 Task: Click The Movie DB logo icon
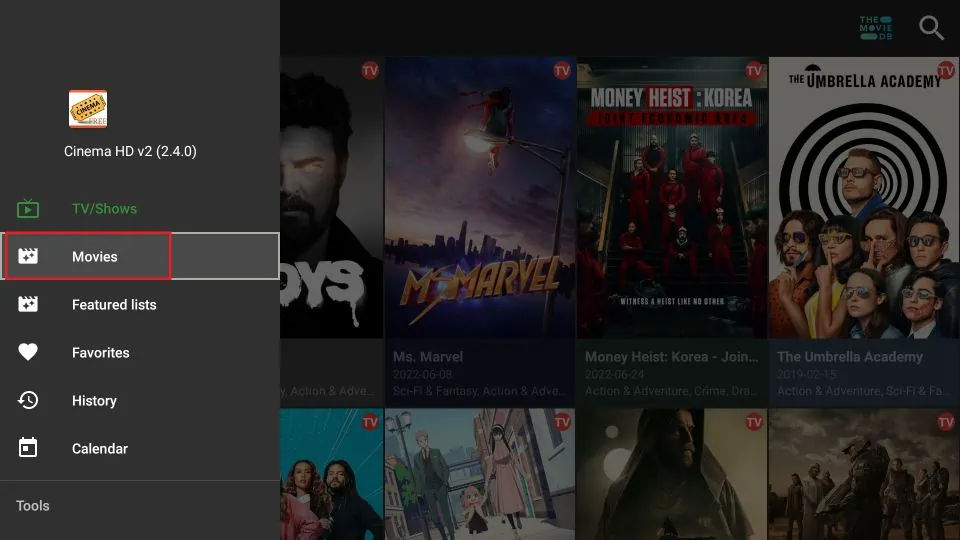point(875,28)
